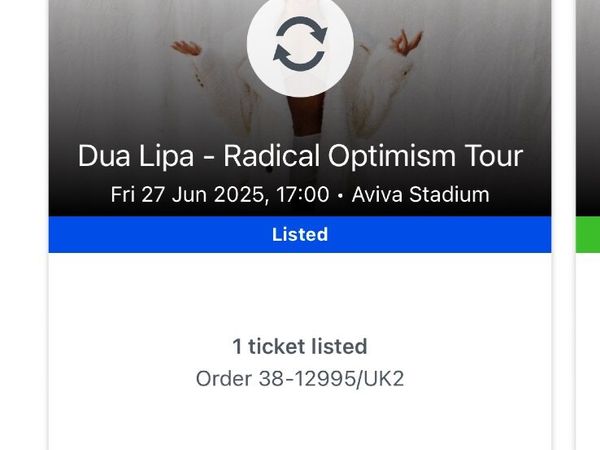Tap the Order 38-12995/UK2 reference
The image size is (600, 450).
click(x=300, y=379)
